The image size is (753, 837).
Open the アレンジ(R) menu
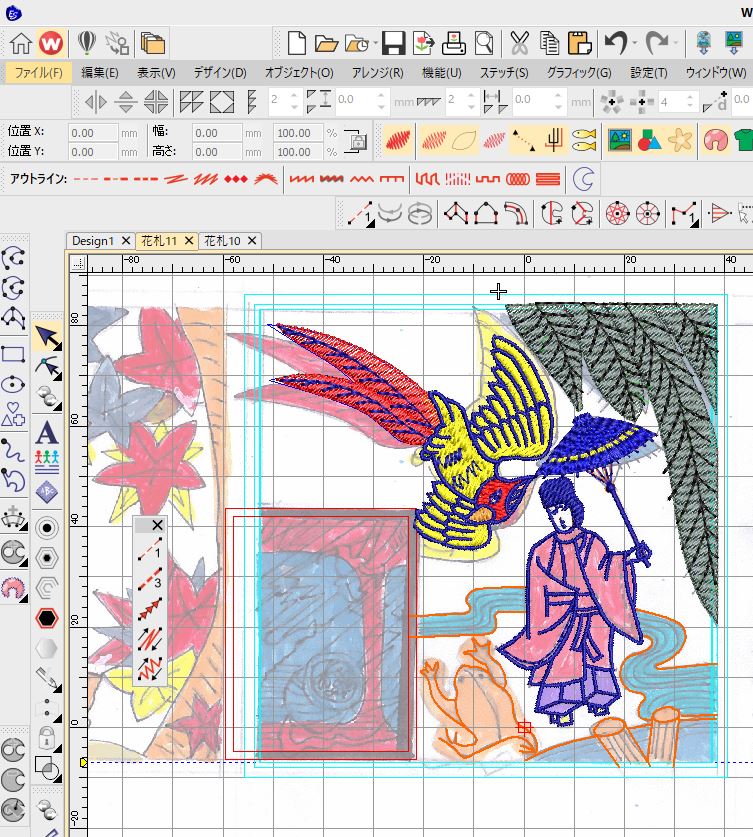pos(377,72)
